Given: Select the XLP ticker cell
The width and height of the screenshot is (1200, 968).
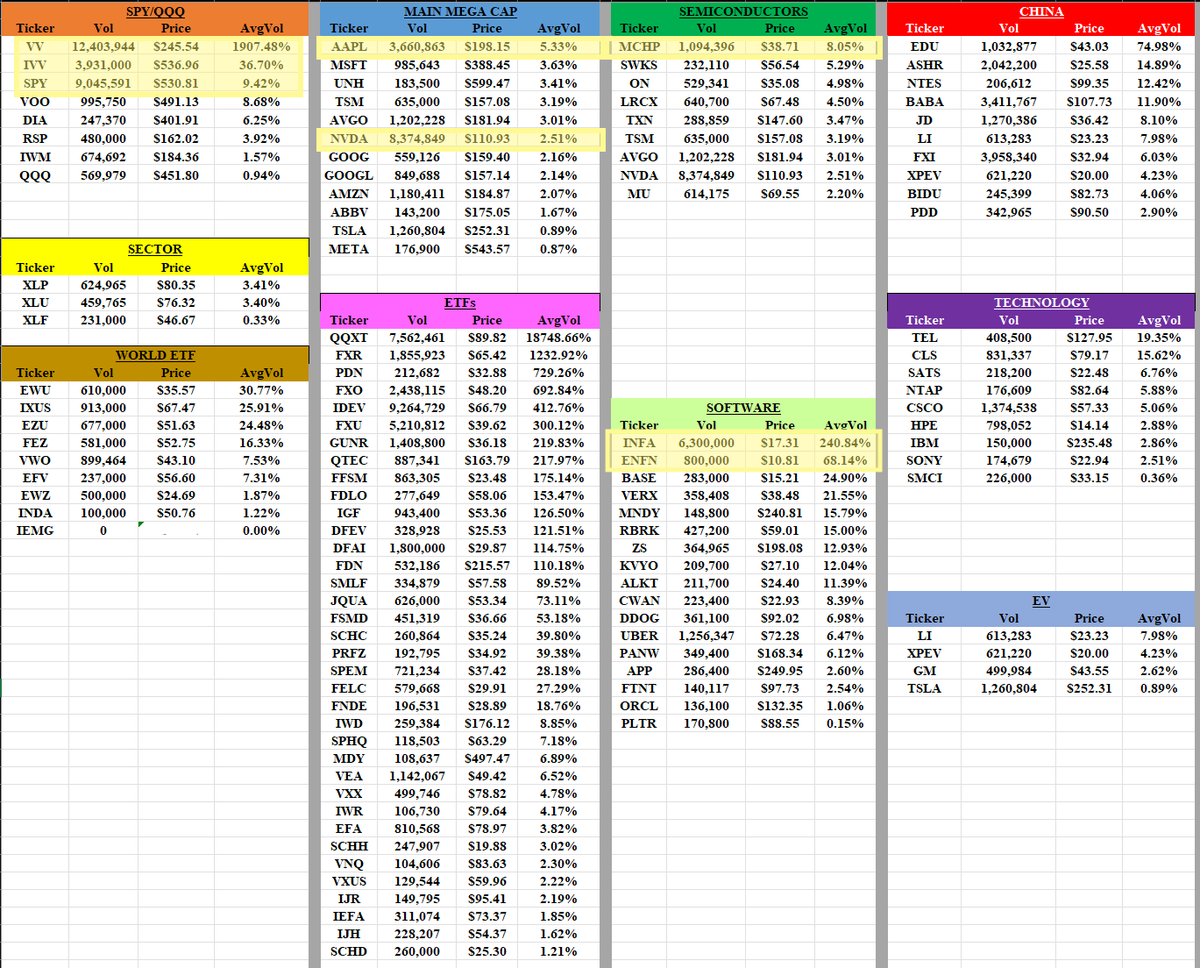Looking at the screenshot, I should 36,285.
